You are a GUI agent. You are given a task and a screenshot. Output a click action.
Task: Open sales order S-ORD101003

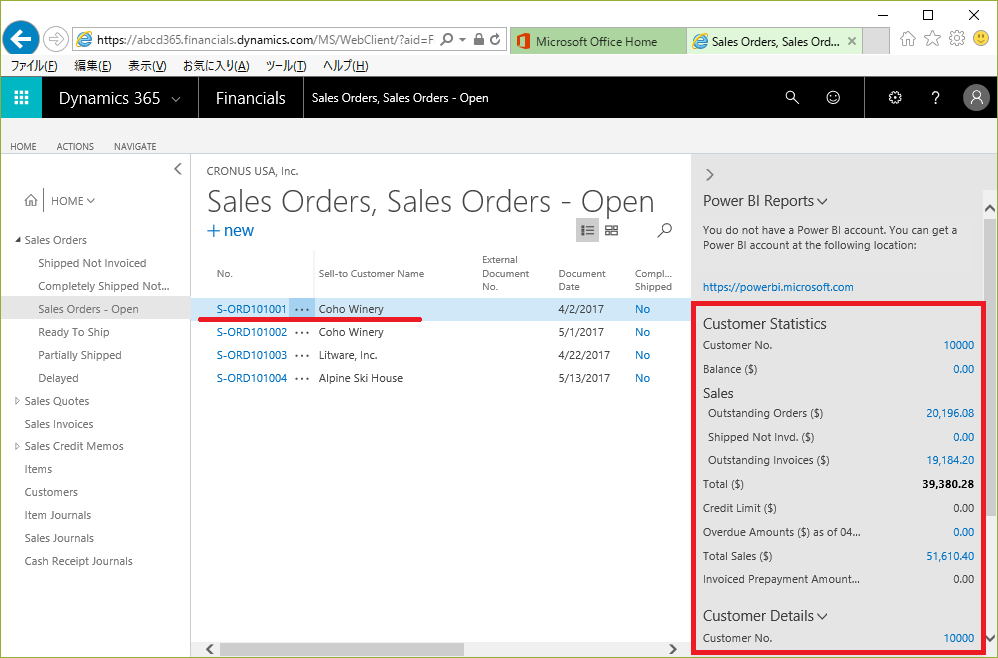[x=251, y=355]
